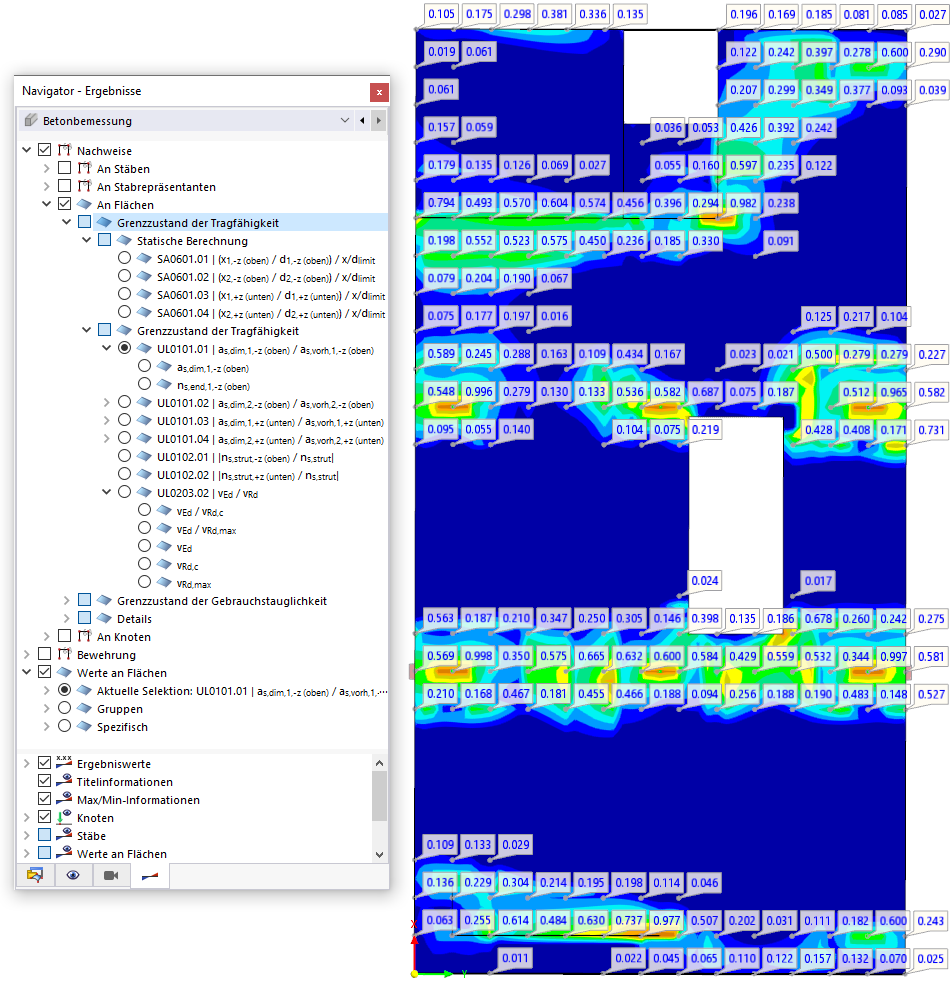The height and width of the screenshot is (984, 952).
Task: Click the Werte an Flächen tree icon
Action: (64, 673)
